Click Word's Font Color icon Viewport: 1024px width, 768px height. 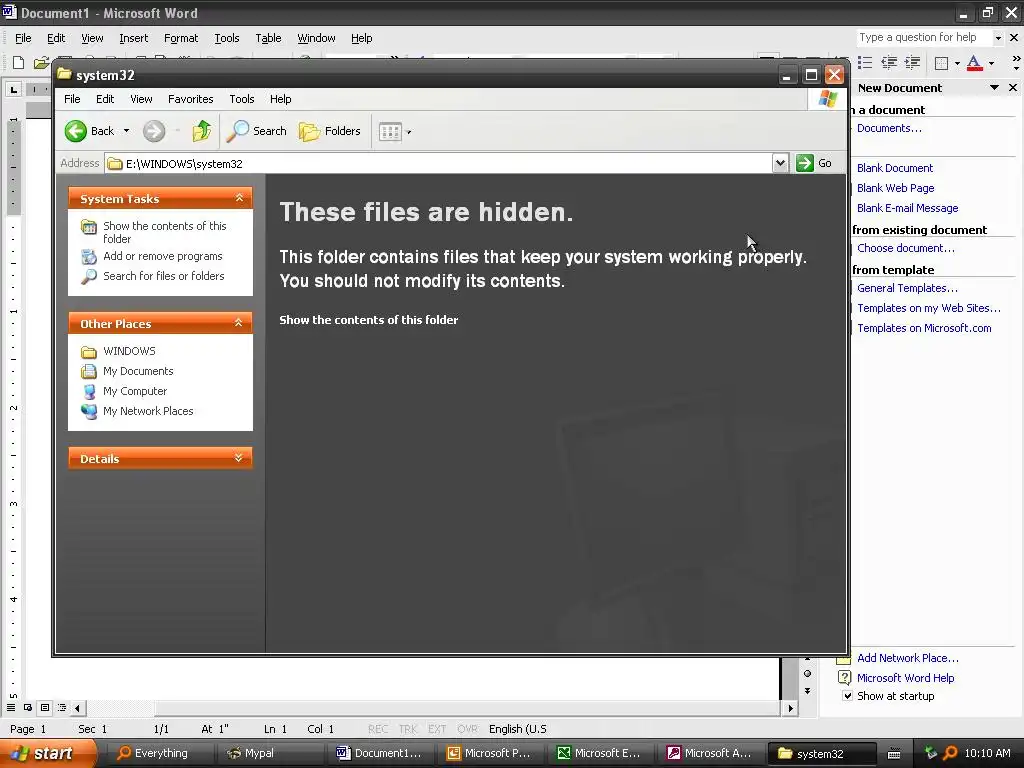(974, 63)
